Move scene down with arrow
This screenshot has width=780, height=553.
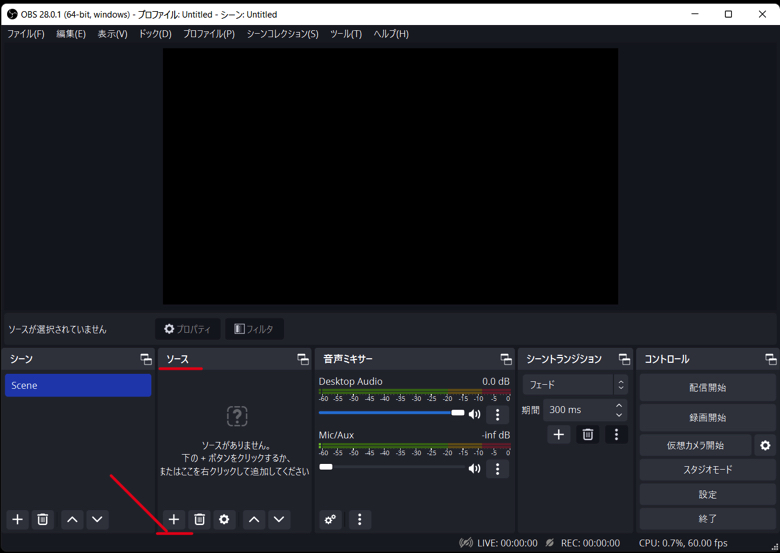pos(97,519)
